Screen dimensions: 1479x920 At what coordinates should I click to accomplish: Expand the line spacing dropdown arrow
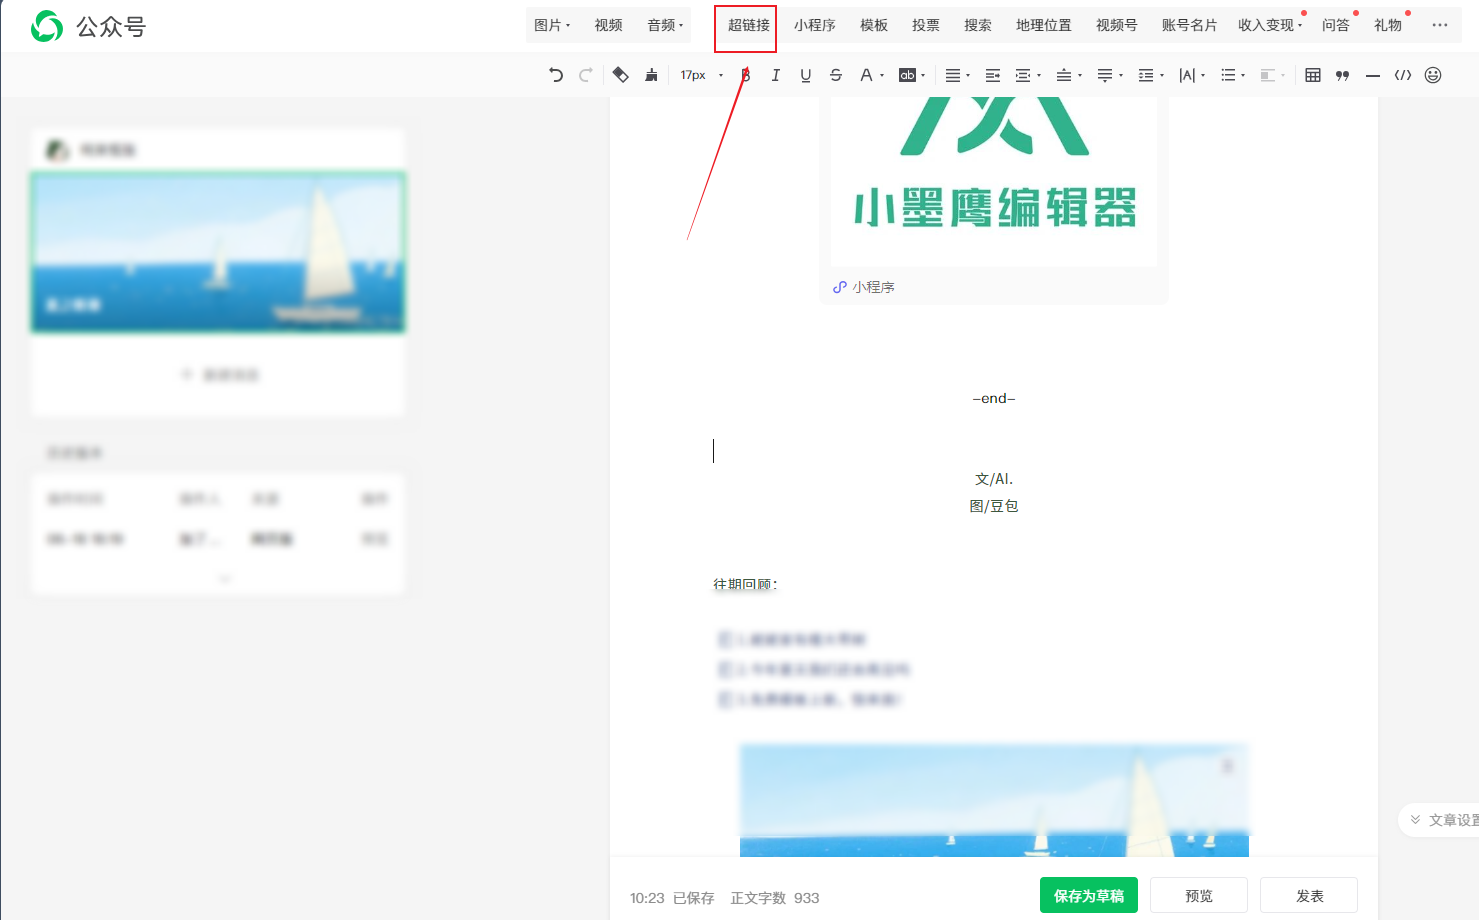click(1162, 75)
